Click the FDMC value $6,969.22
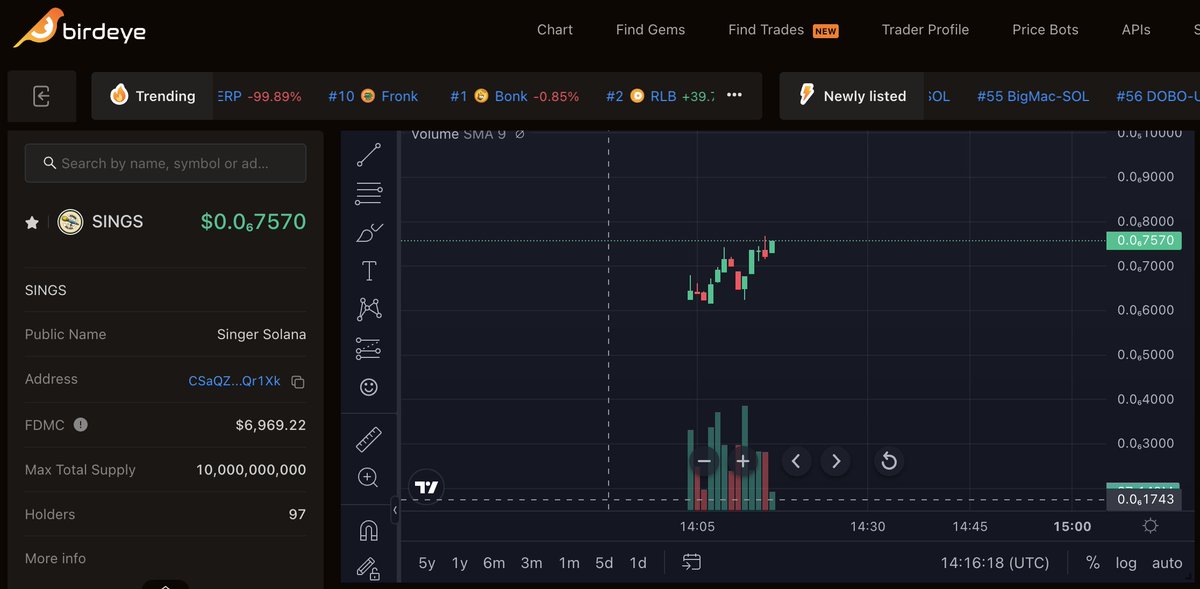This screenshot has width=1200, height=589. 271,425
